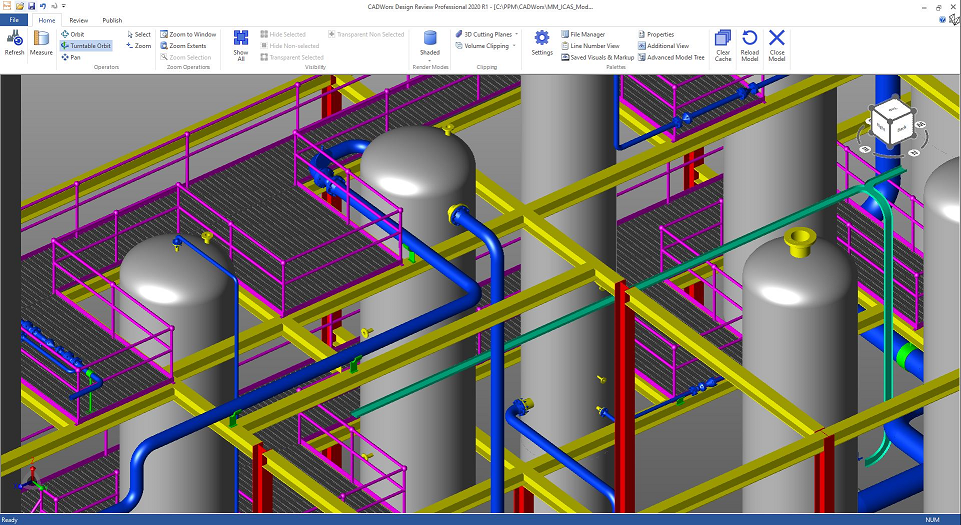Select the Measure tool
This screenshot has height=525, width=961.
click(41, 42)
